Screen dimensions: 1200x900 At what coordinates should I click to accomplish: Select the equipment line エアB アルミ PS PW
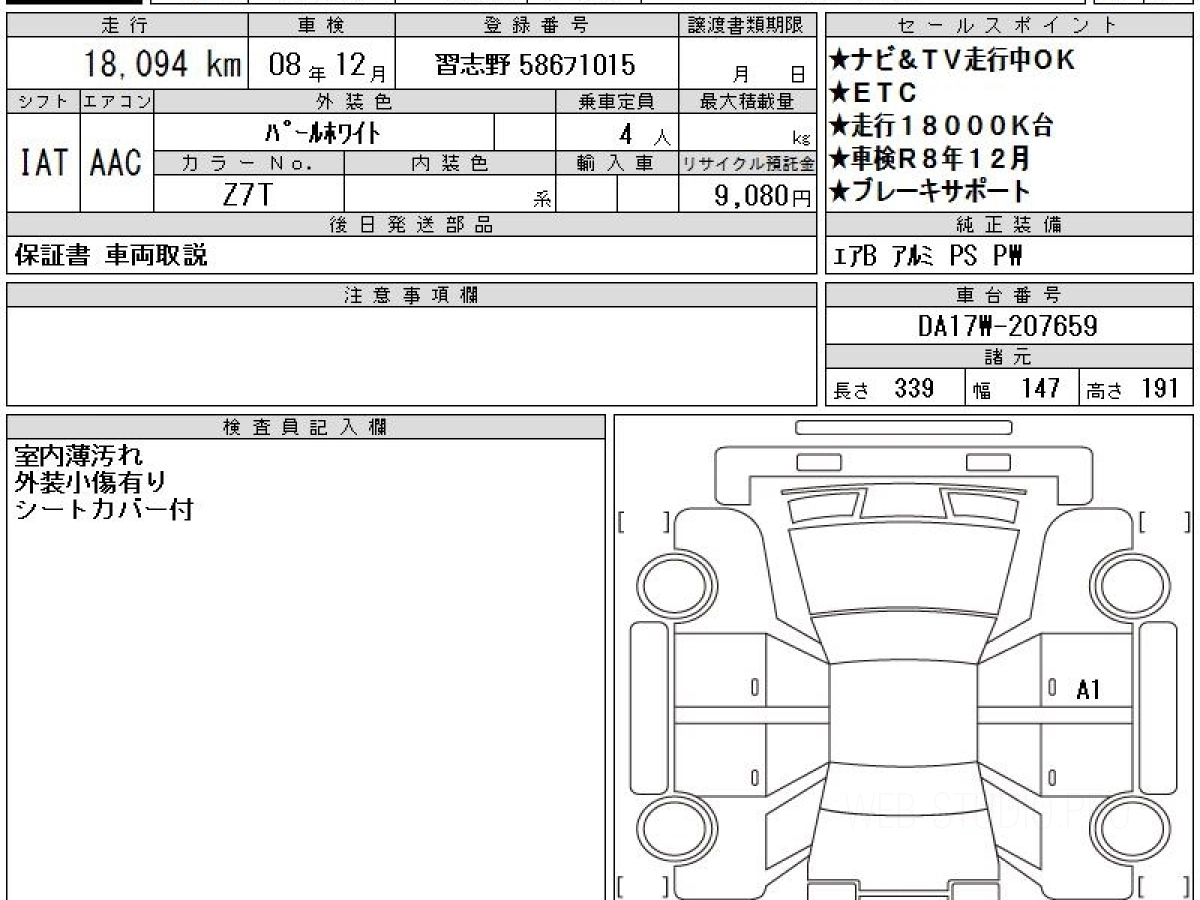point(929,257)
